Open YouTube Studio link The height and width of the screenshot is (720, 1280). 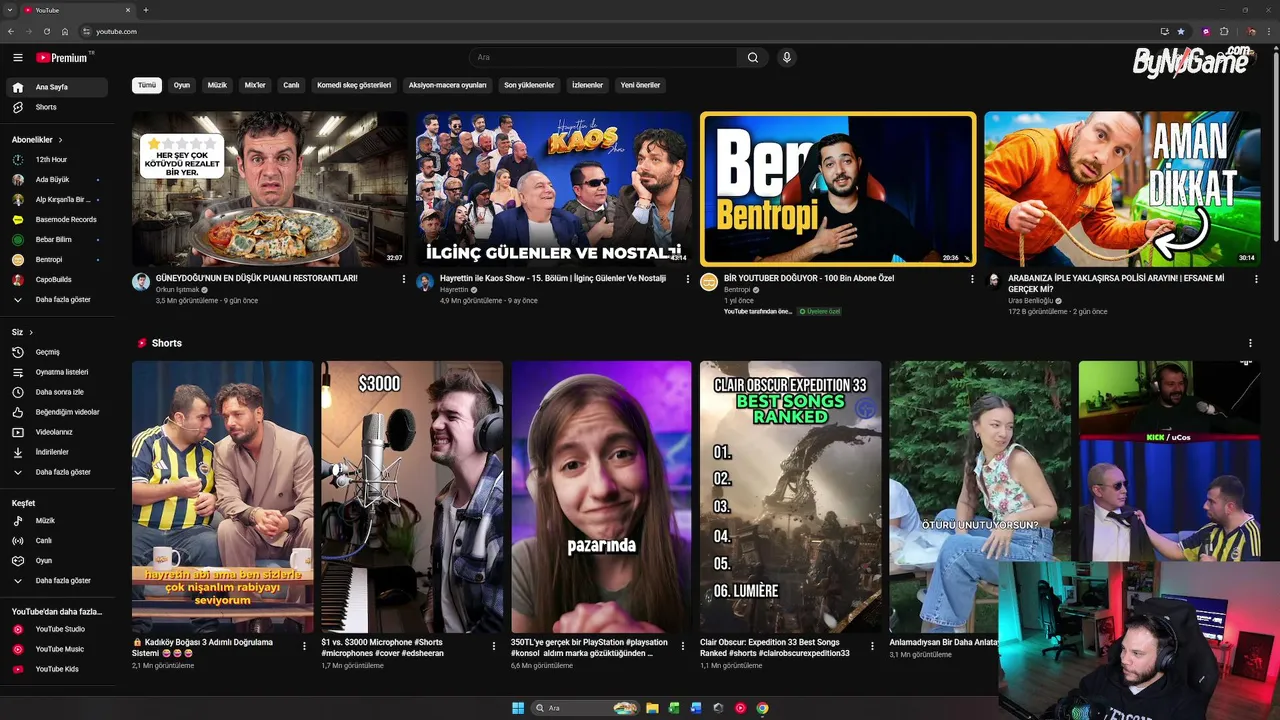tap(56, 629)
